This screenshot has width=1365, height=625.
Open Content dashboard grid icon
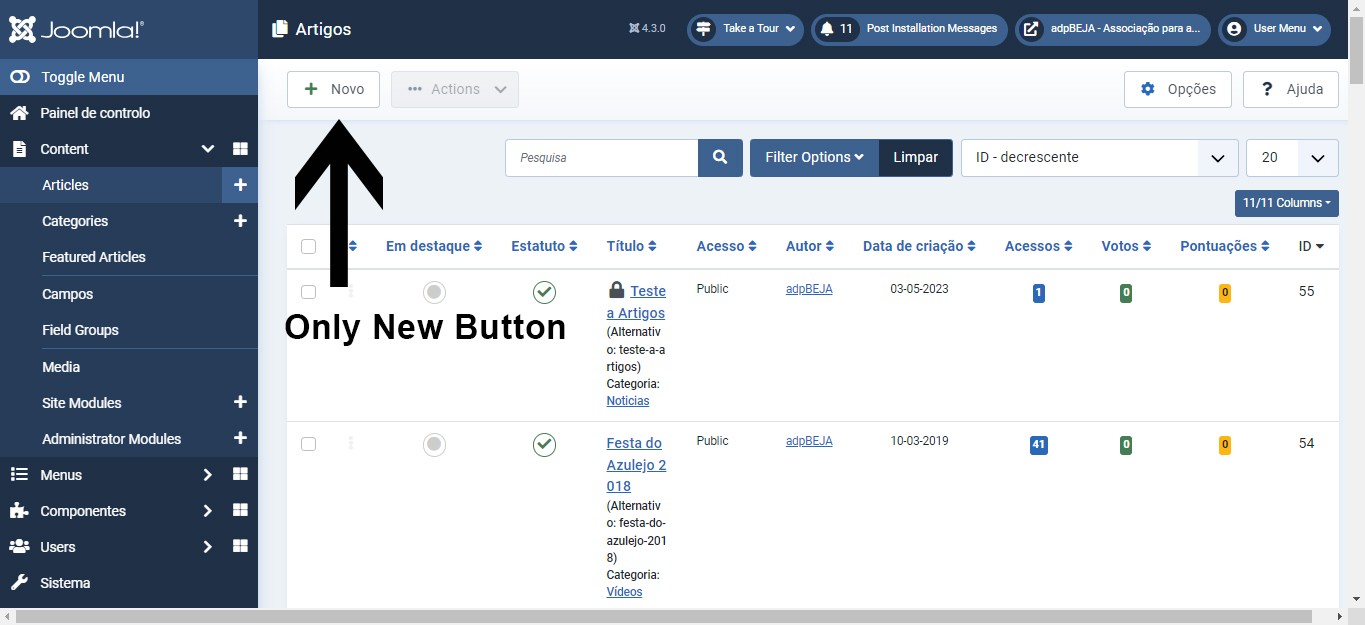[240, 149]
